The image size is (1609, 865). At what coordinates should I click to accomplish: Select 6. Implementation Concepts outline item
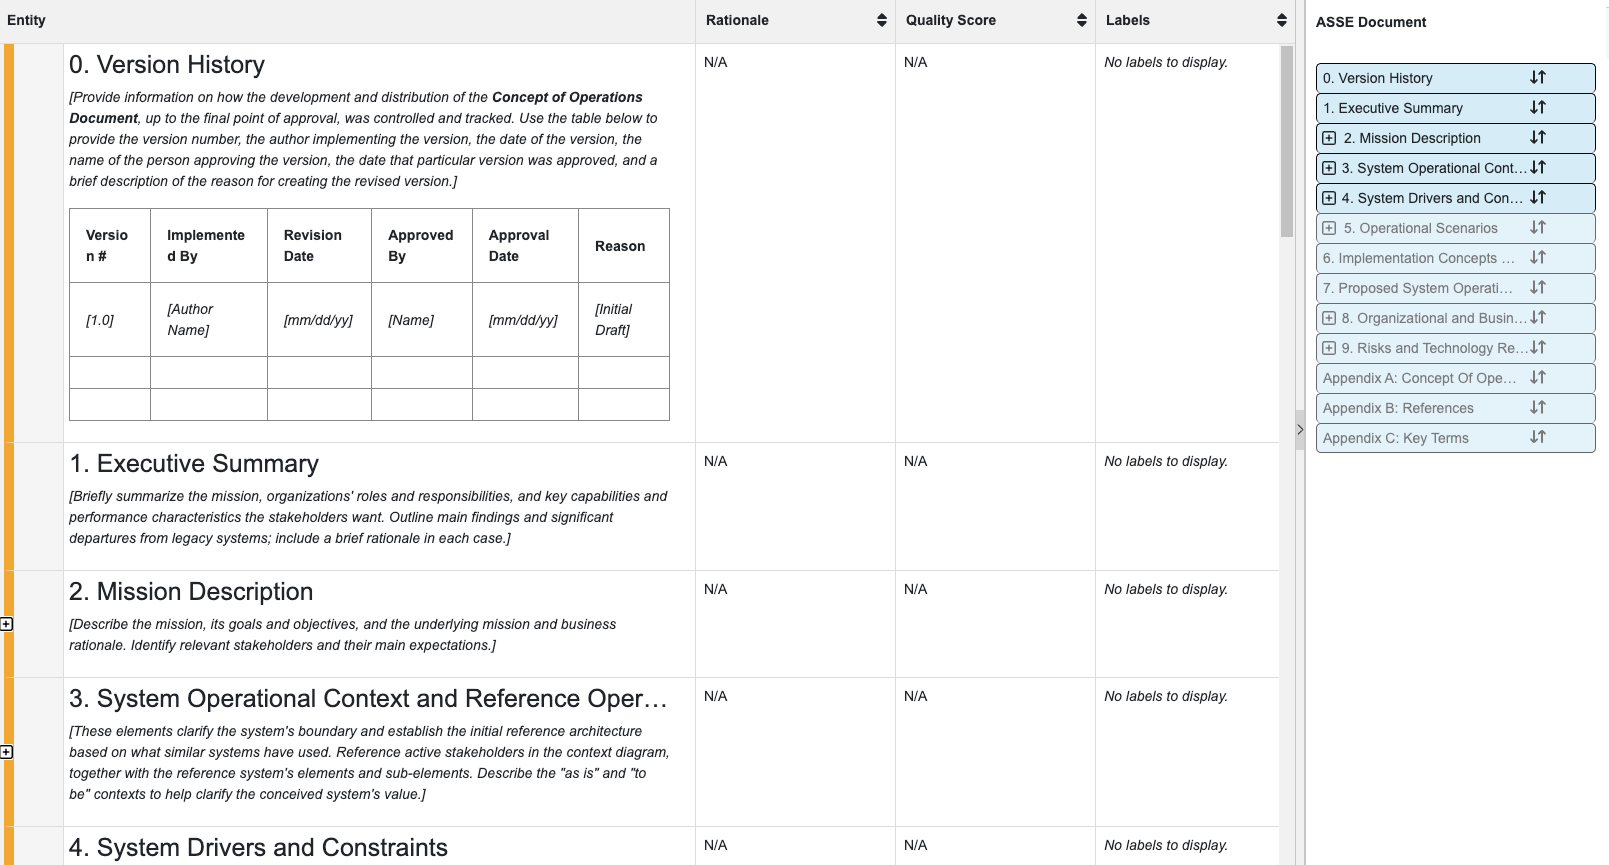coord(1418,258)
